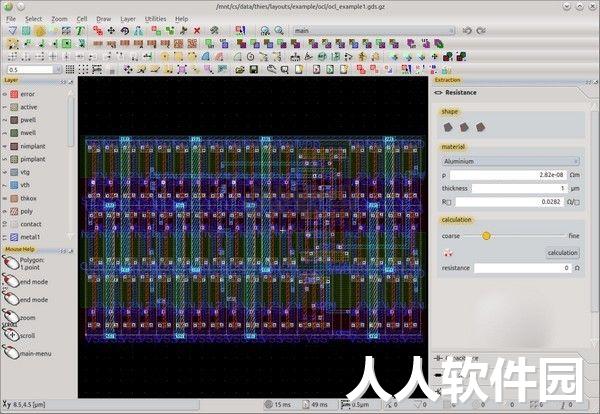600x414 pixels.
Task: Click the thkox layer color swatch
Action: point(14,198)
